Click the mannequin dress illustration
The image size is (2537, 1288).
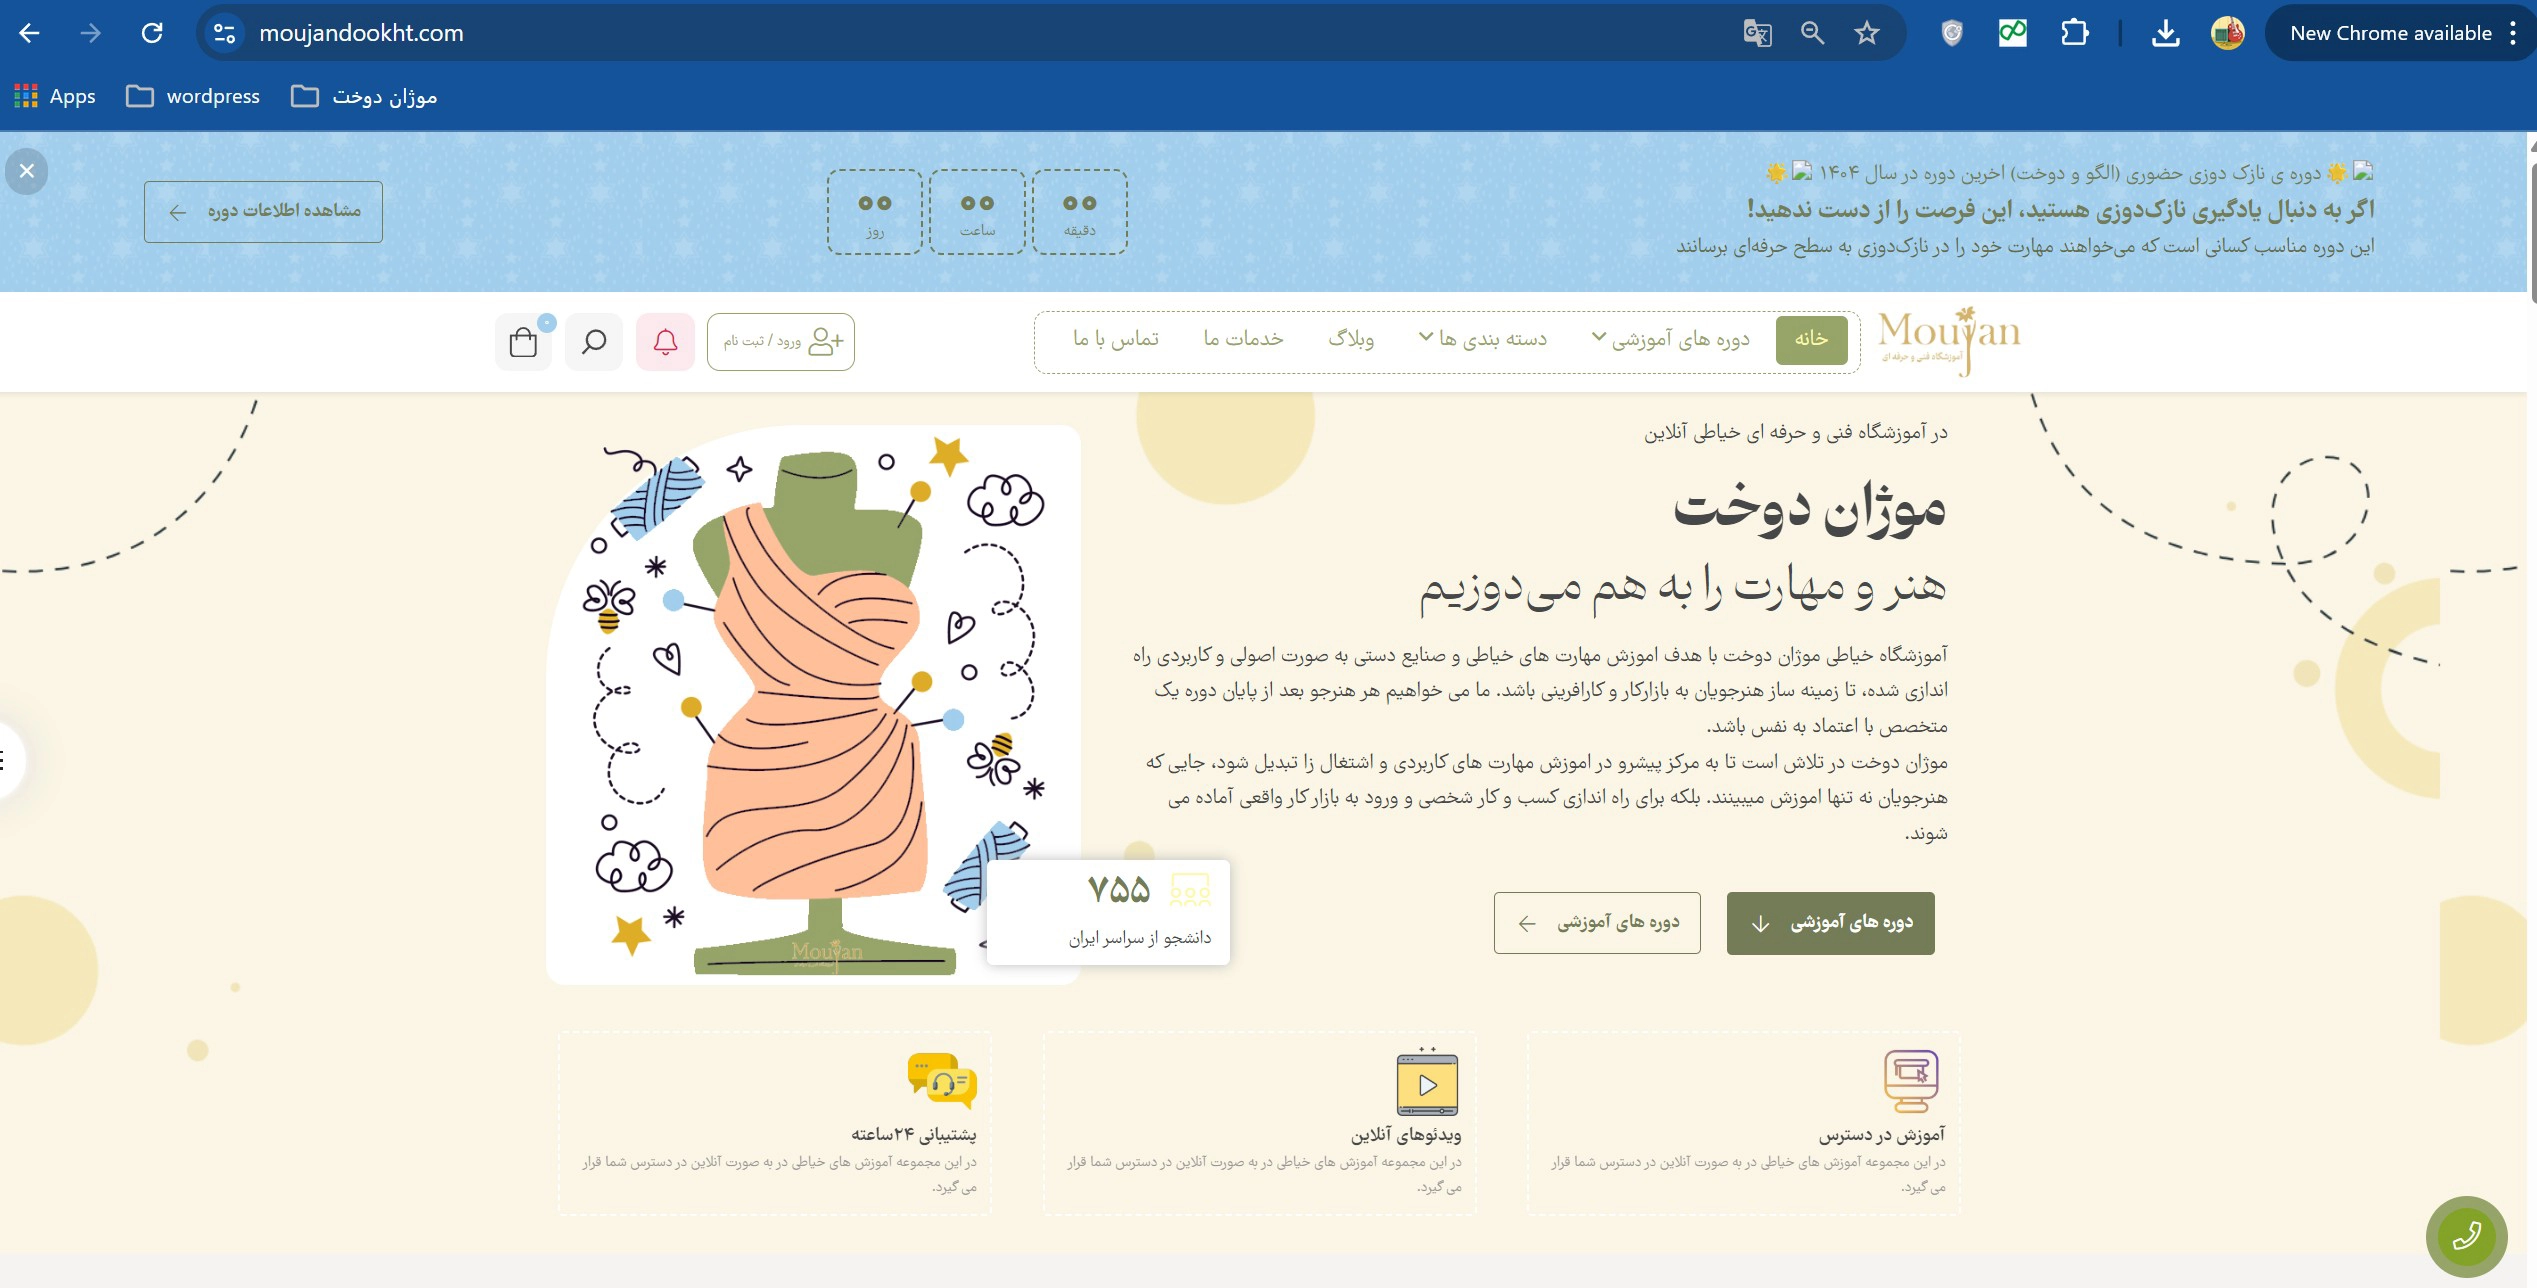(x=812, y=704)
